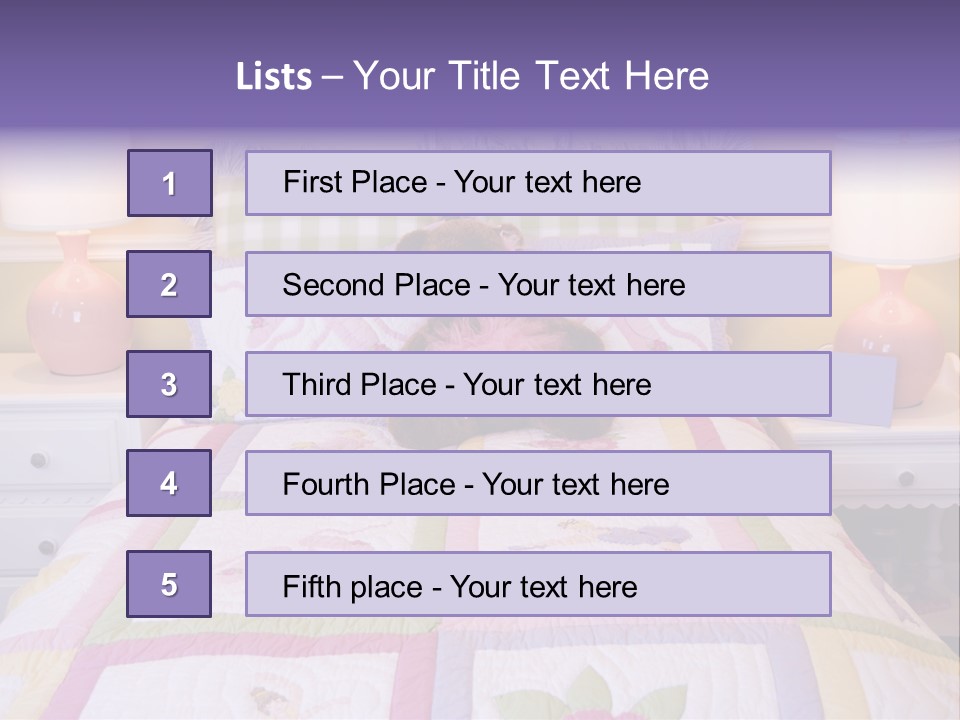Viewport: 960px width, 720px height.
Task: Select the number 4 square
Action: click(x=170, y=483)
